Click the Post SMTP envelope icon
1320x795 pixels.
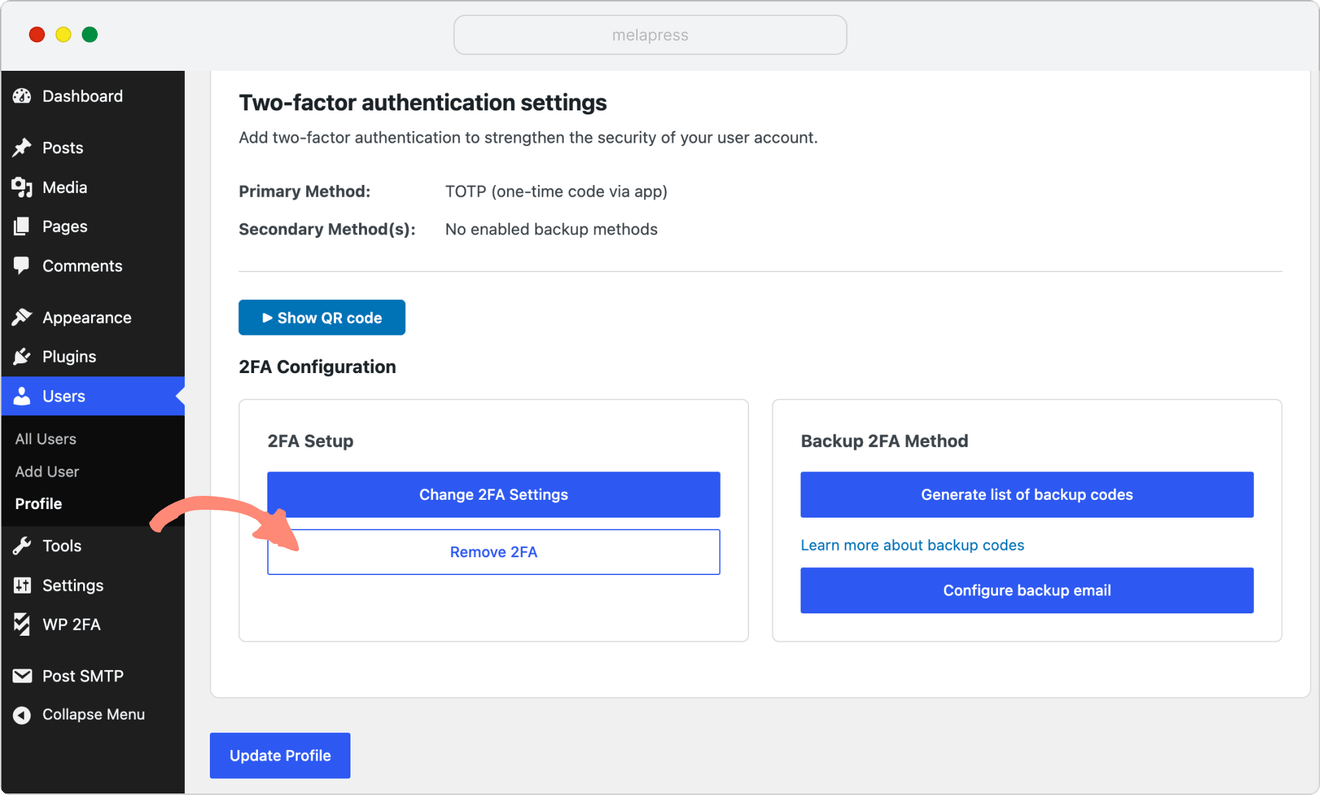[21, 676]
